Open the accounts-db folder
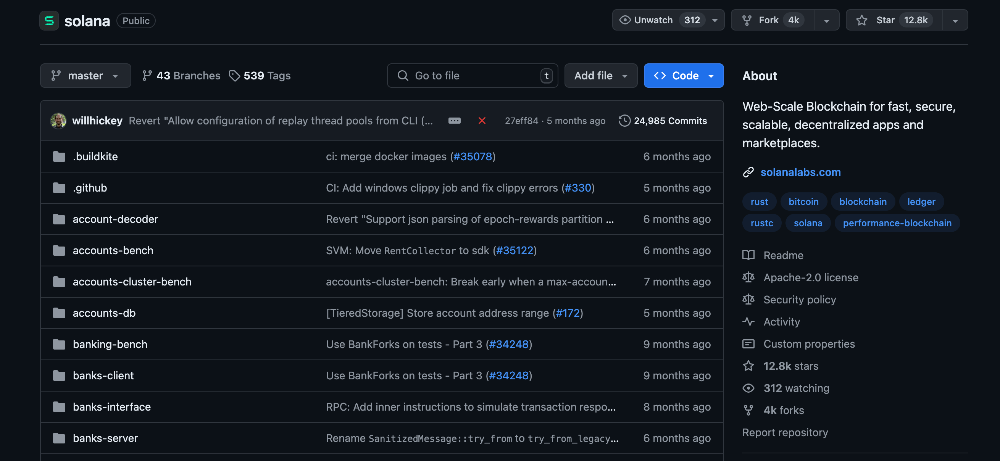This screenshot has width=1000, height=461. pos(104,313)
